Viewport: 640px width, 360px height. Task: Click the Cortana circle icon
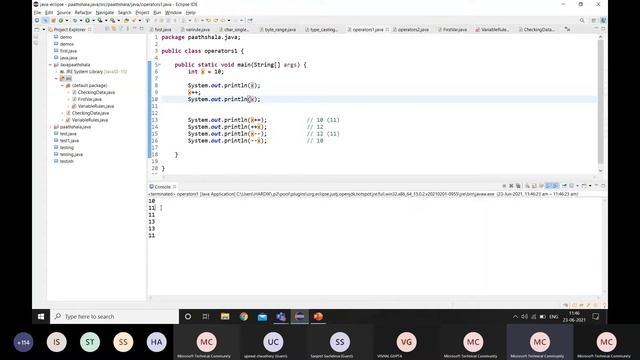(188, 316)
